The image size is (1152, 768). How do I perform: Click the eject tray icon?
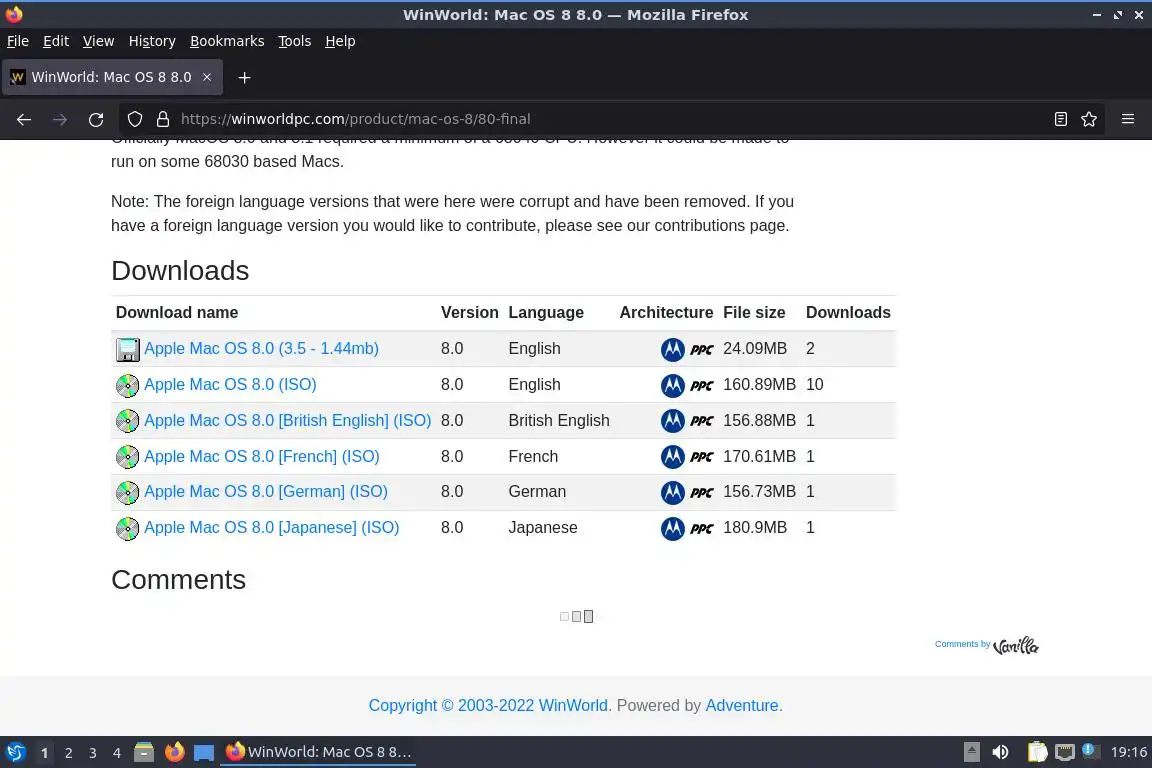pyautogui.click(x=971, y=752)
